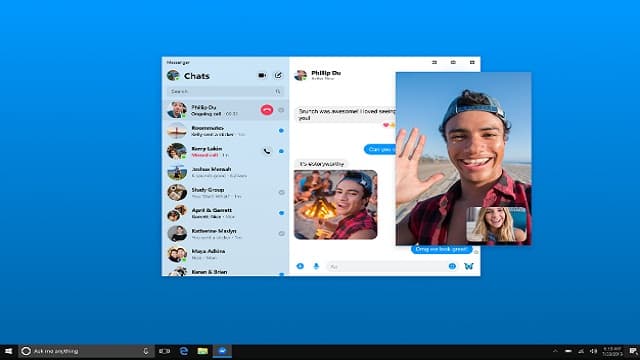Screen dimensions: 640x360
Task: Open the Maya conversation row
Action: click(x=225, y=254)
